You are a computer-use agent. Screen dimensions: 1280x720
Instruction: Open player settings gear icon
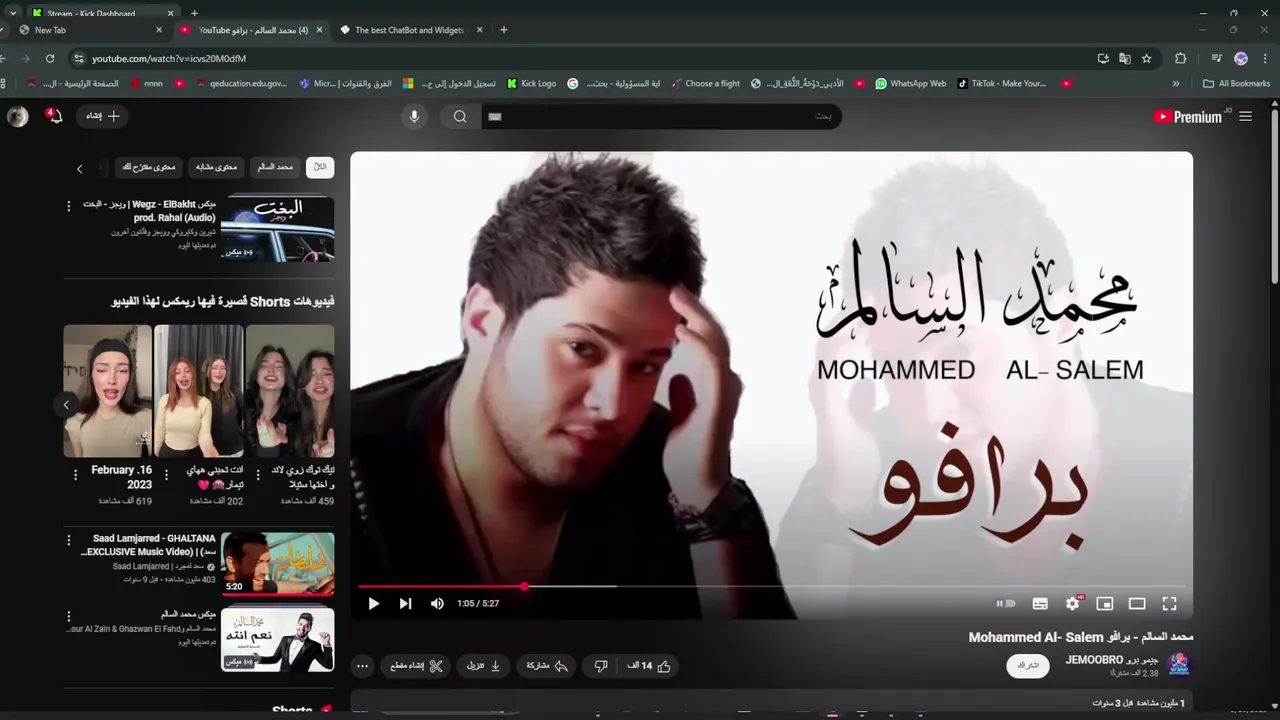[1073, 603]
